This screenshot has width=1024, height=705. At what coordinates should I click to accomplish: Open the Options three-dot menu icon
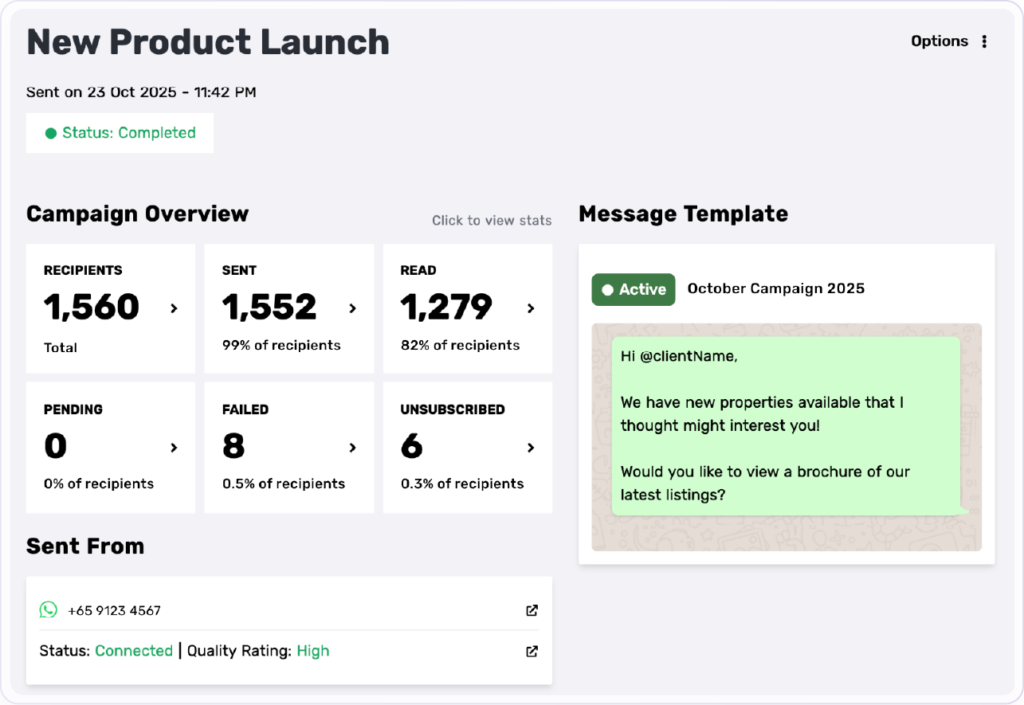click(x=984, y=42)
